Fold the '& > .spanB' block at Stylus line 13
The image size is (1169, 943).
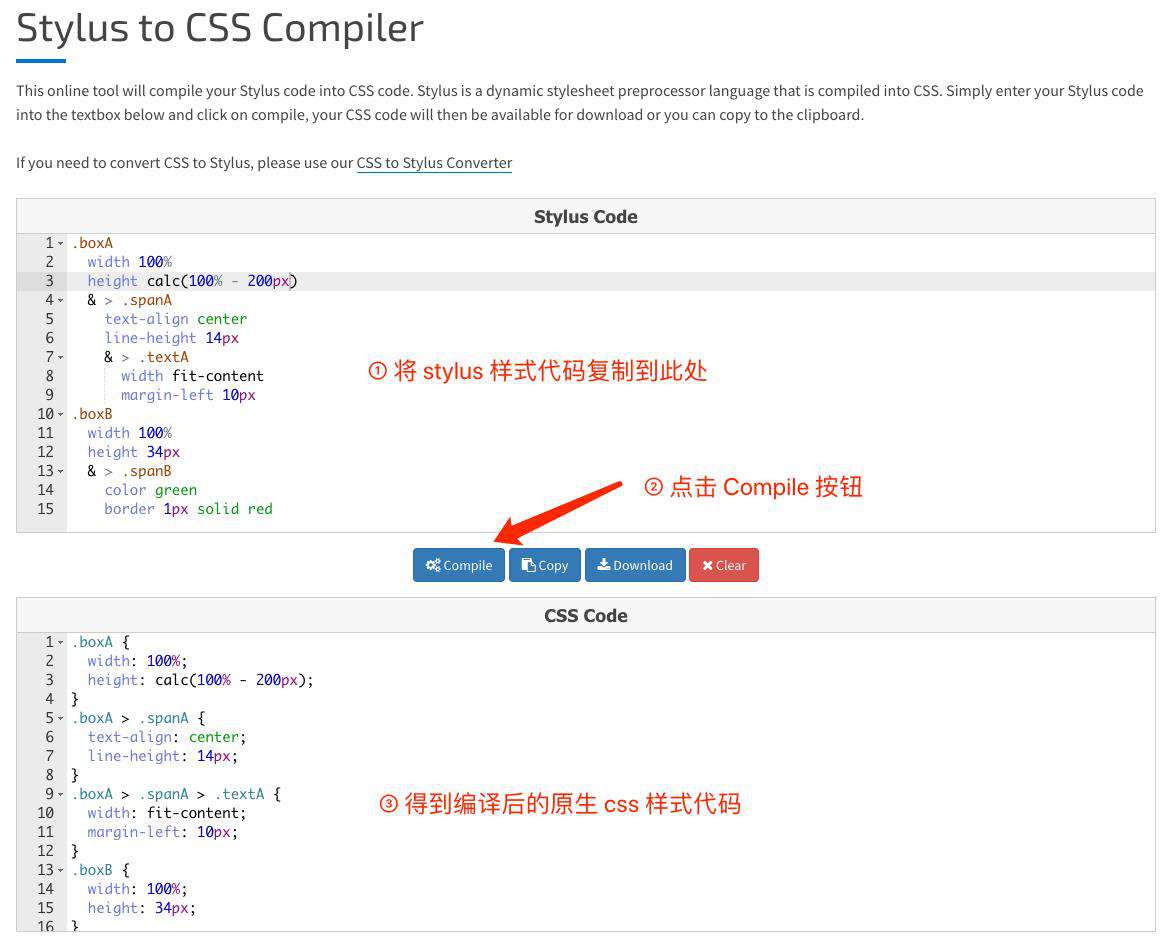point(60,471)
